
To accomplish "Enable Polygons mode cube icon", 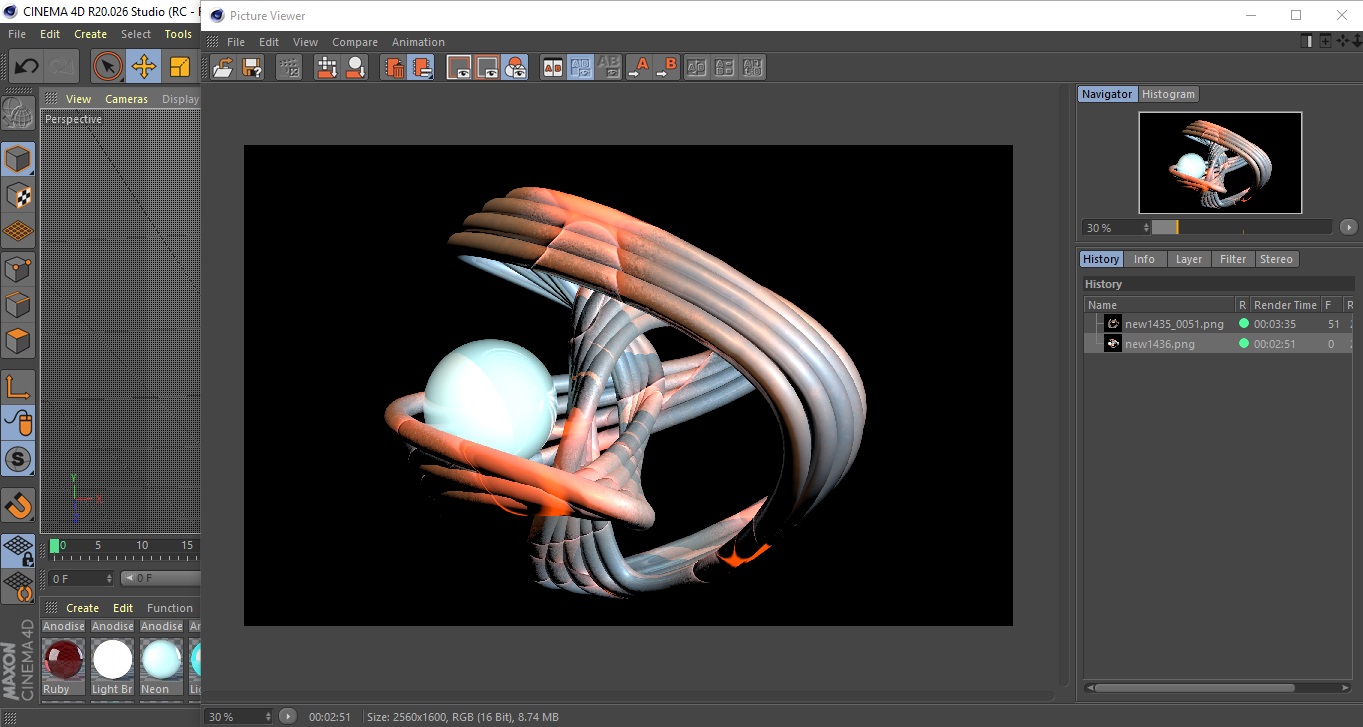I will coord(18,341).
